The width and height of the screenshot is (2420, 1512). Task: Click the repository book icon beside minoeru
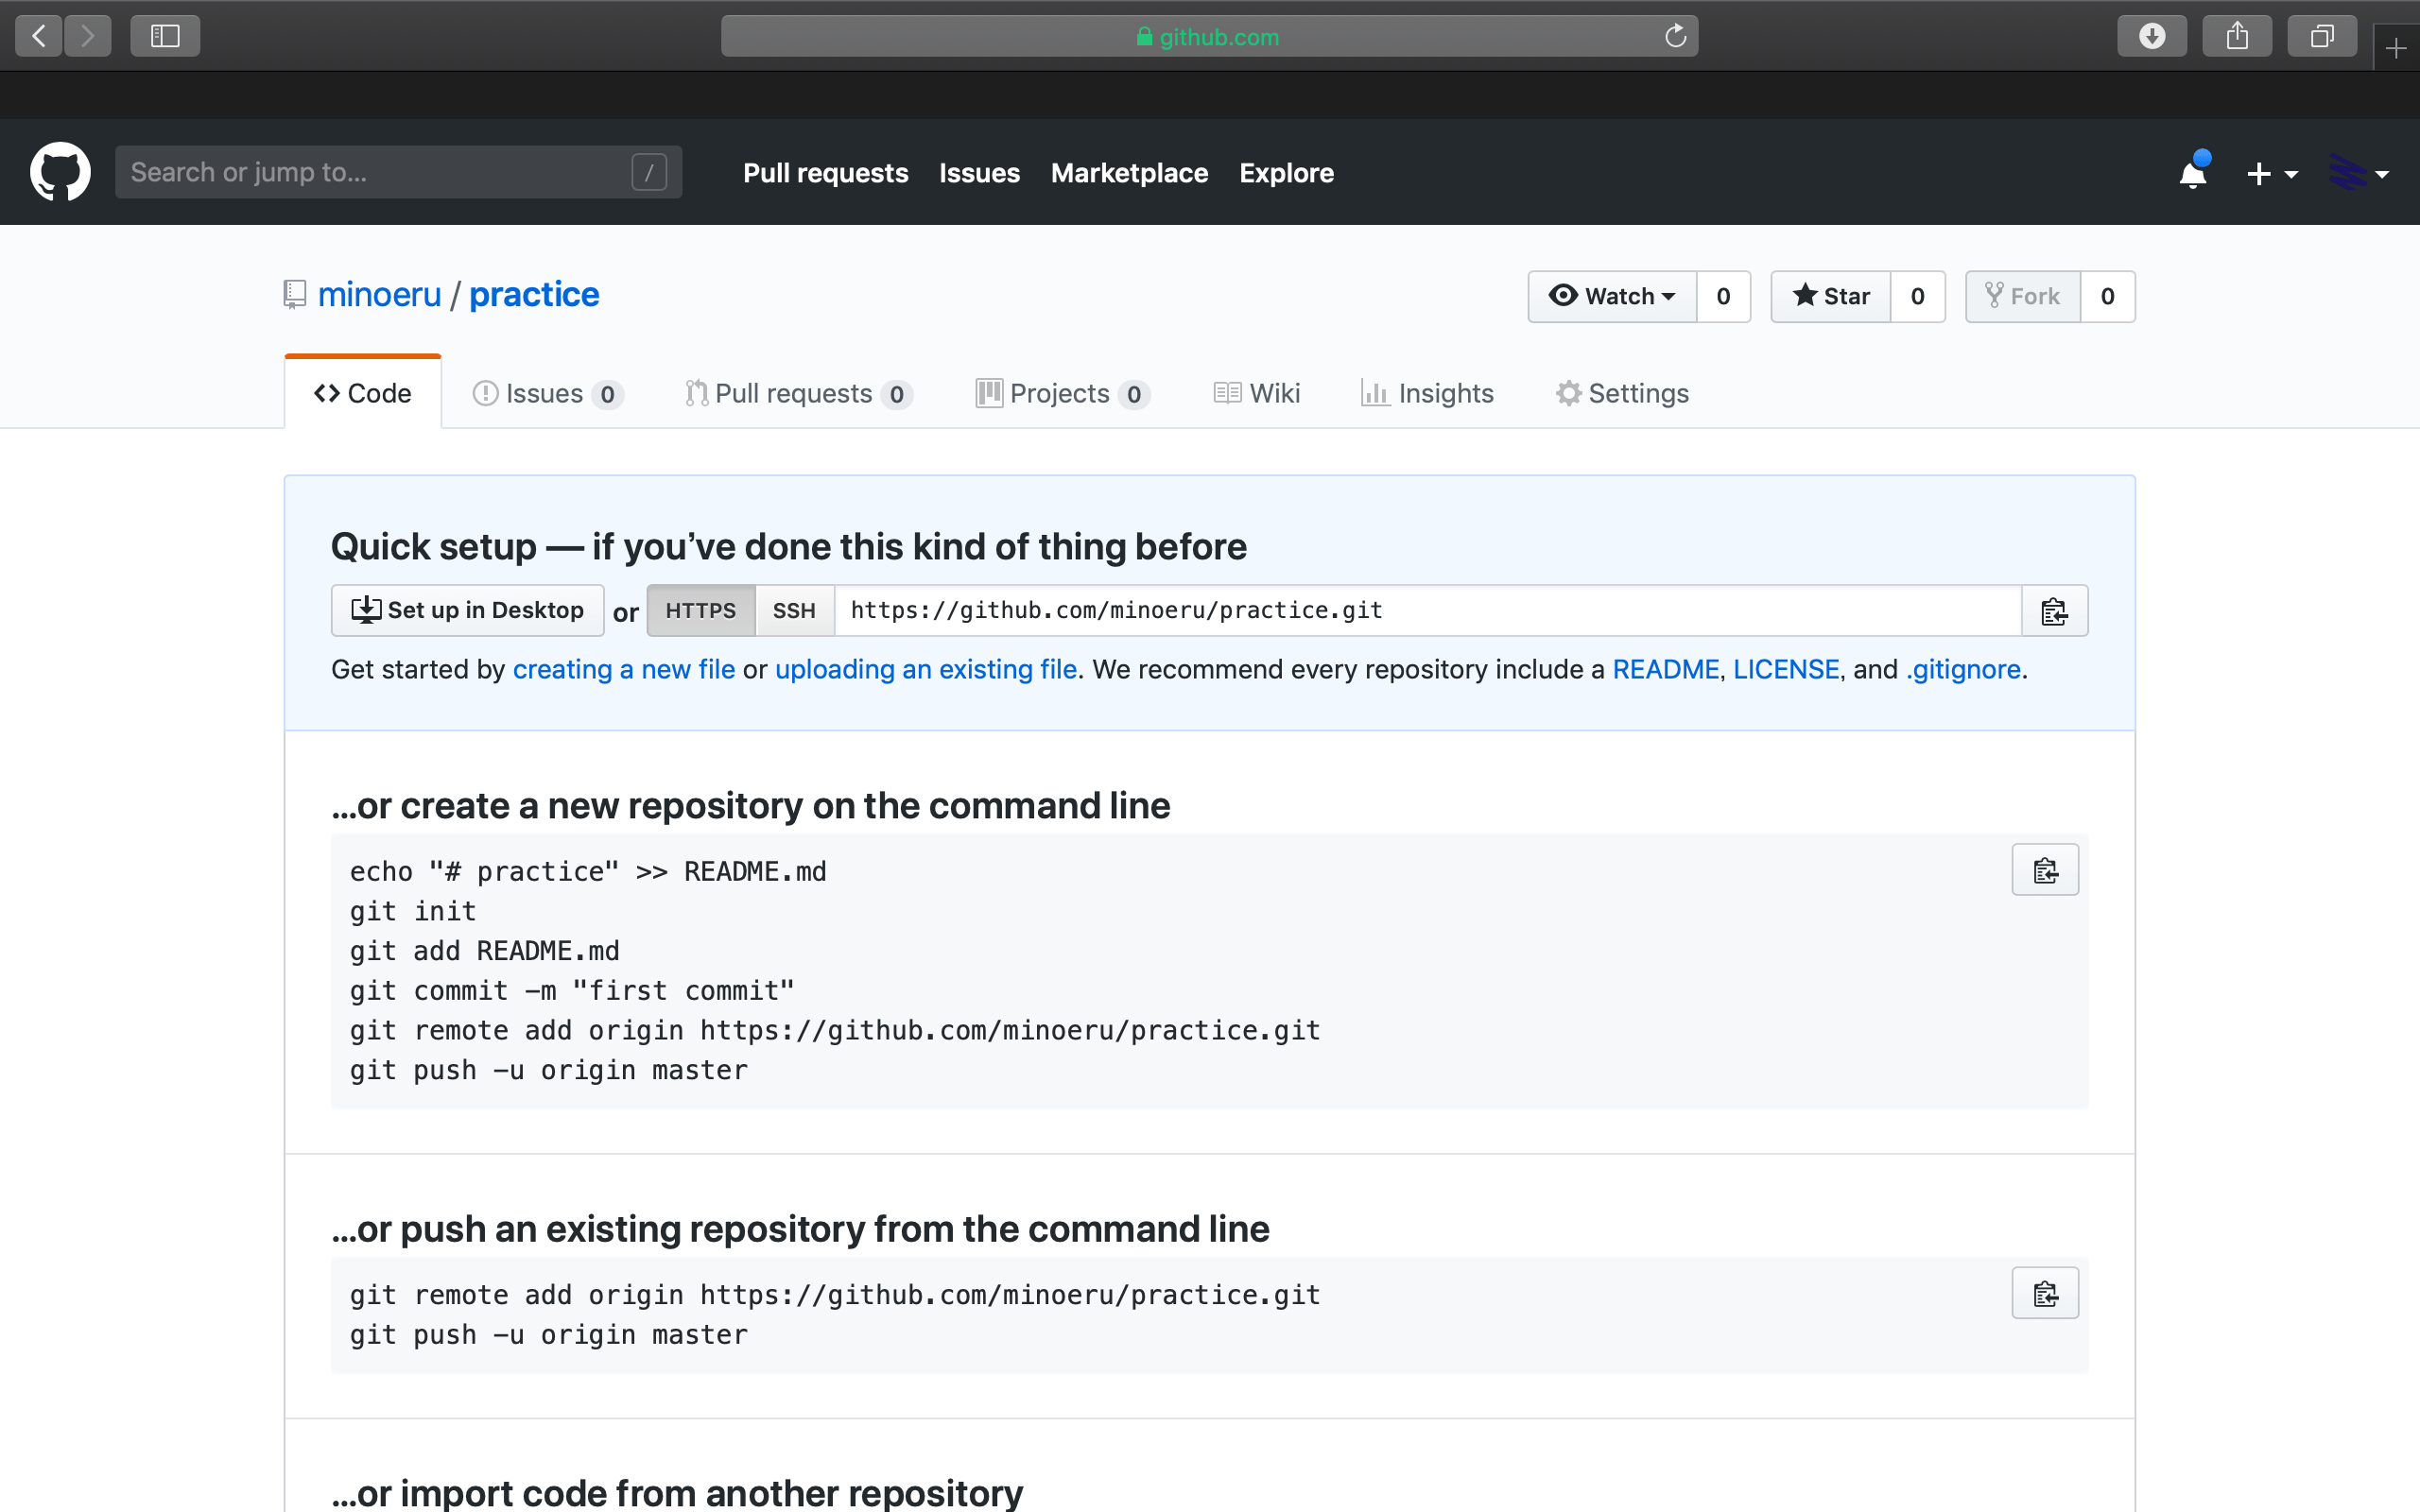coord(294,294)
